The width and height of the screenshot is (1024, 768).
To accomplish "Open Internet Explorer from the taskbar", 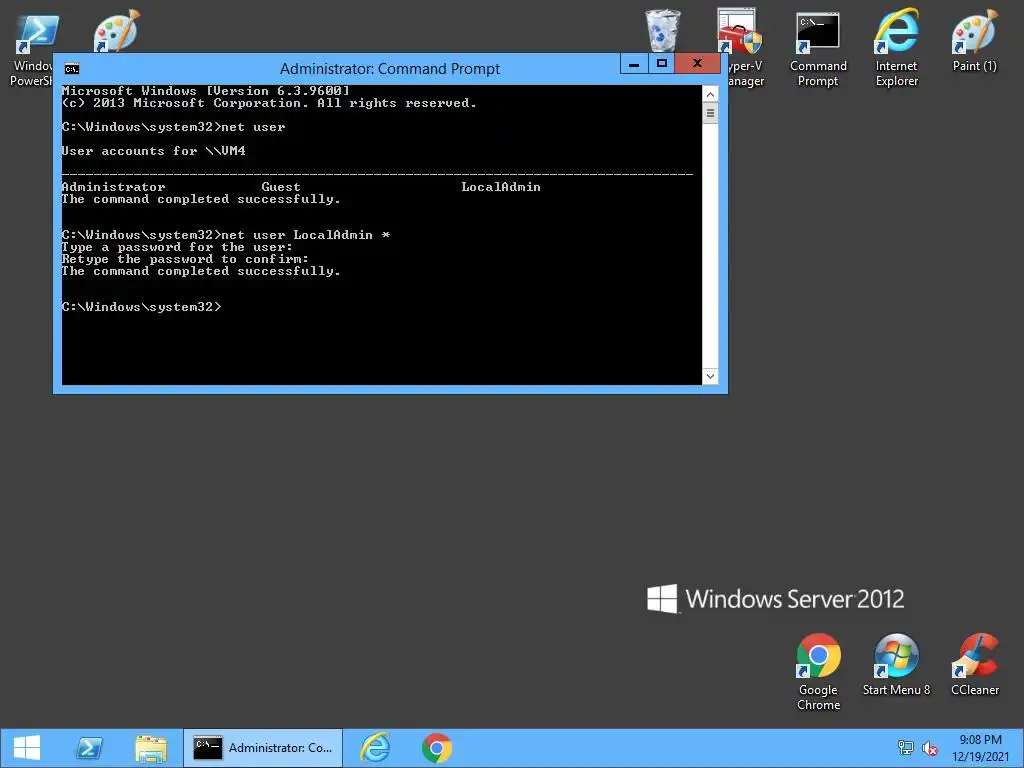I will click(x=375, y=748).
